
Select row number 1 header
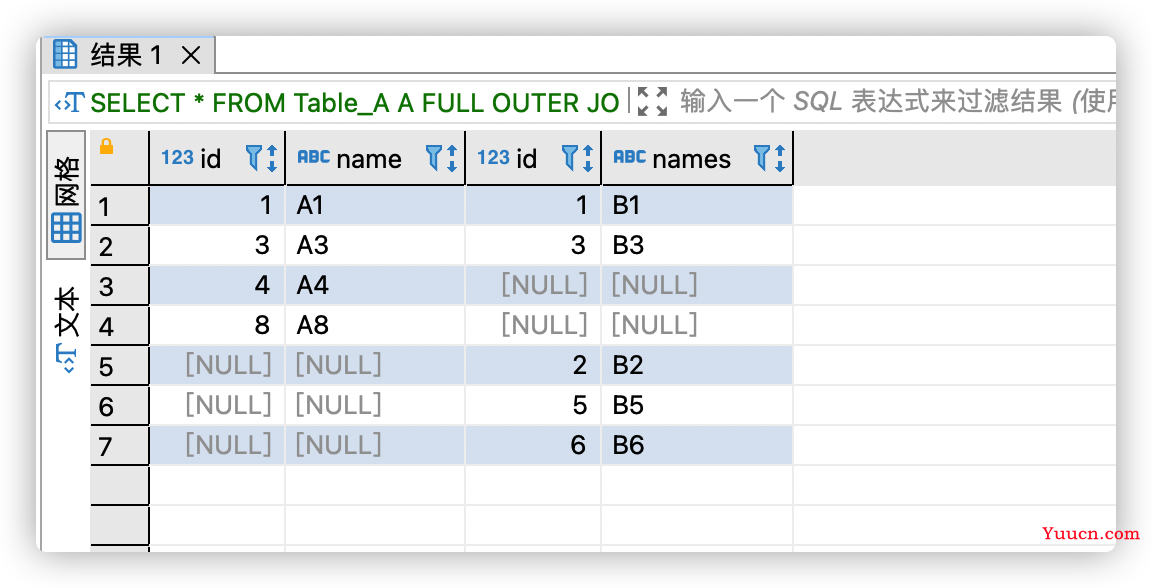(120, 206)
